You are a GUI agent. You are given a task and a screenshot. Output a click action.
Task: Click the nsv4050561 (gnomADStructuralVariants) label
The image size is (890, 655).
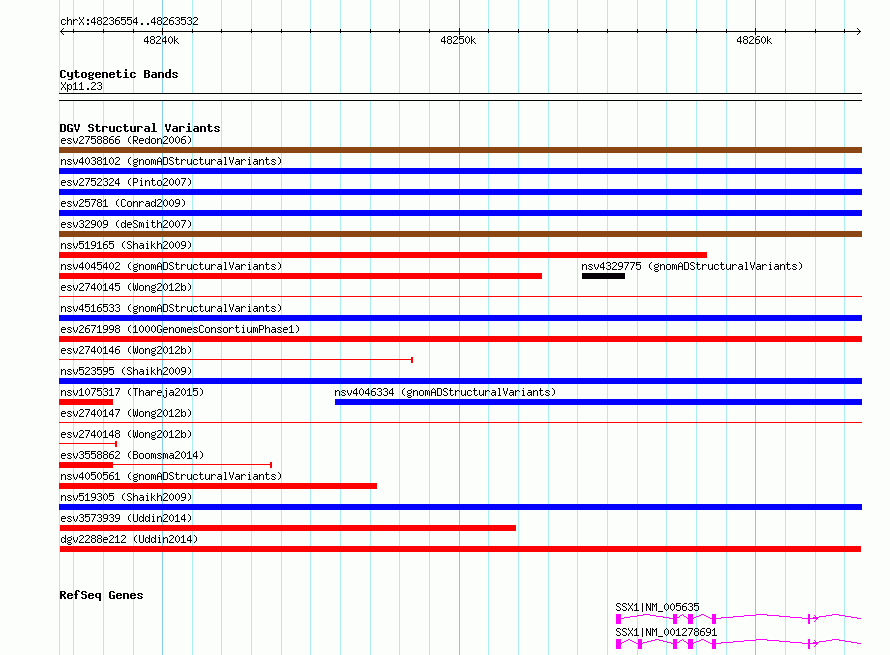[171, 476]
